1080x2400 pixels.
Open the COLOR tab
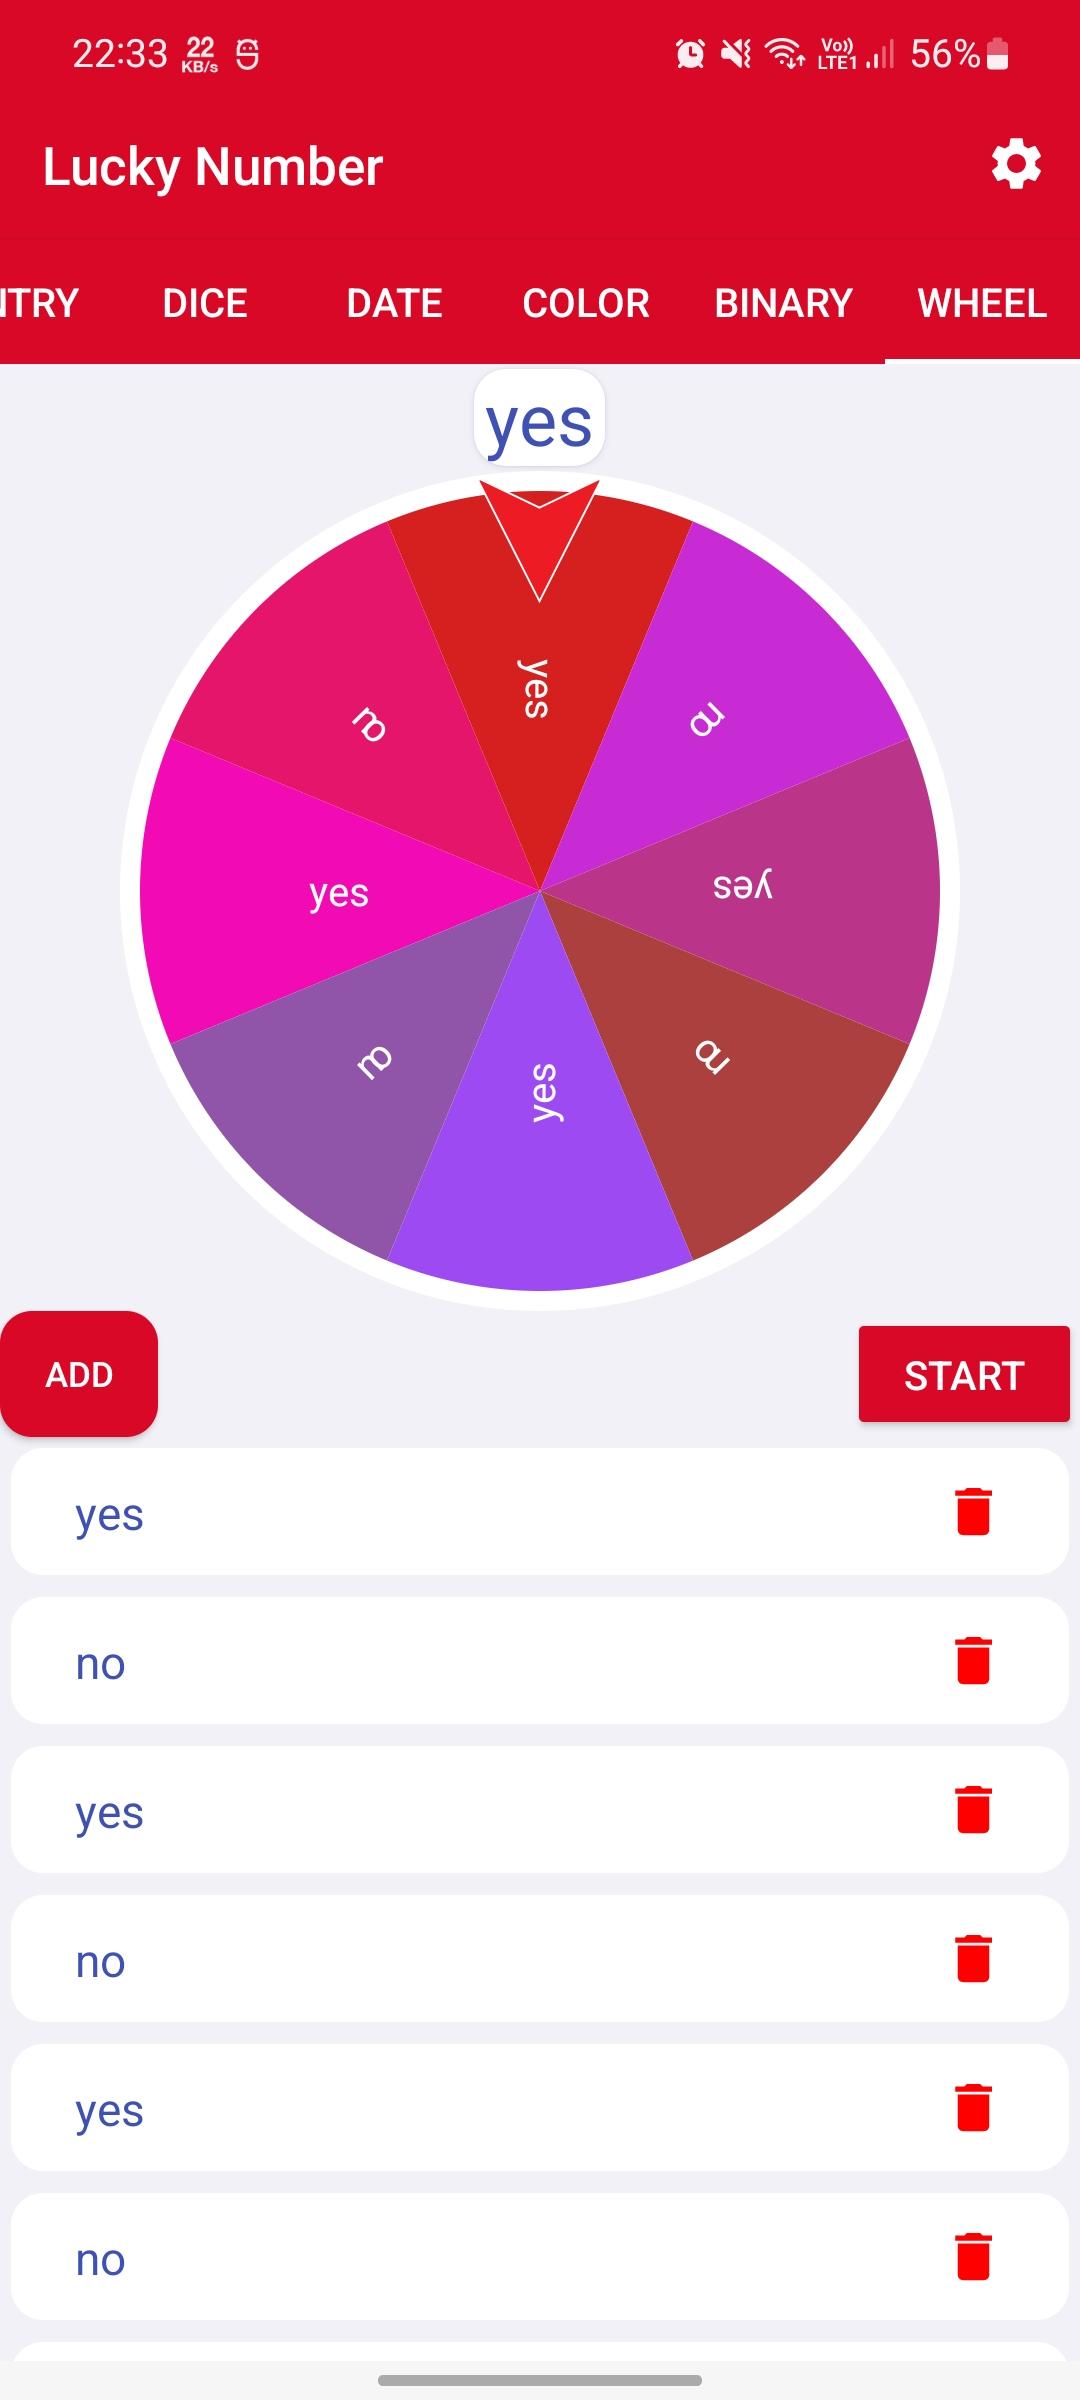586,303
